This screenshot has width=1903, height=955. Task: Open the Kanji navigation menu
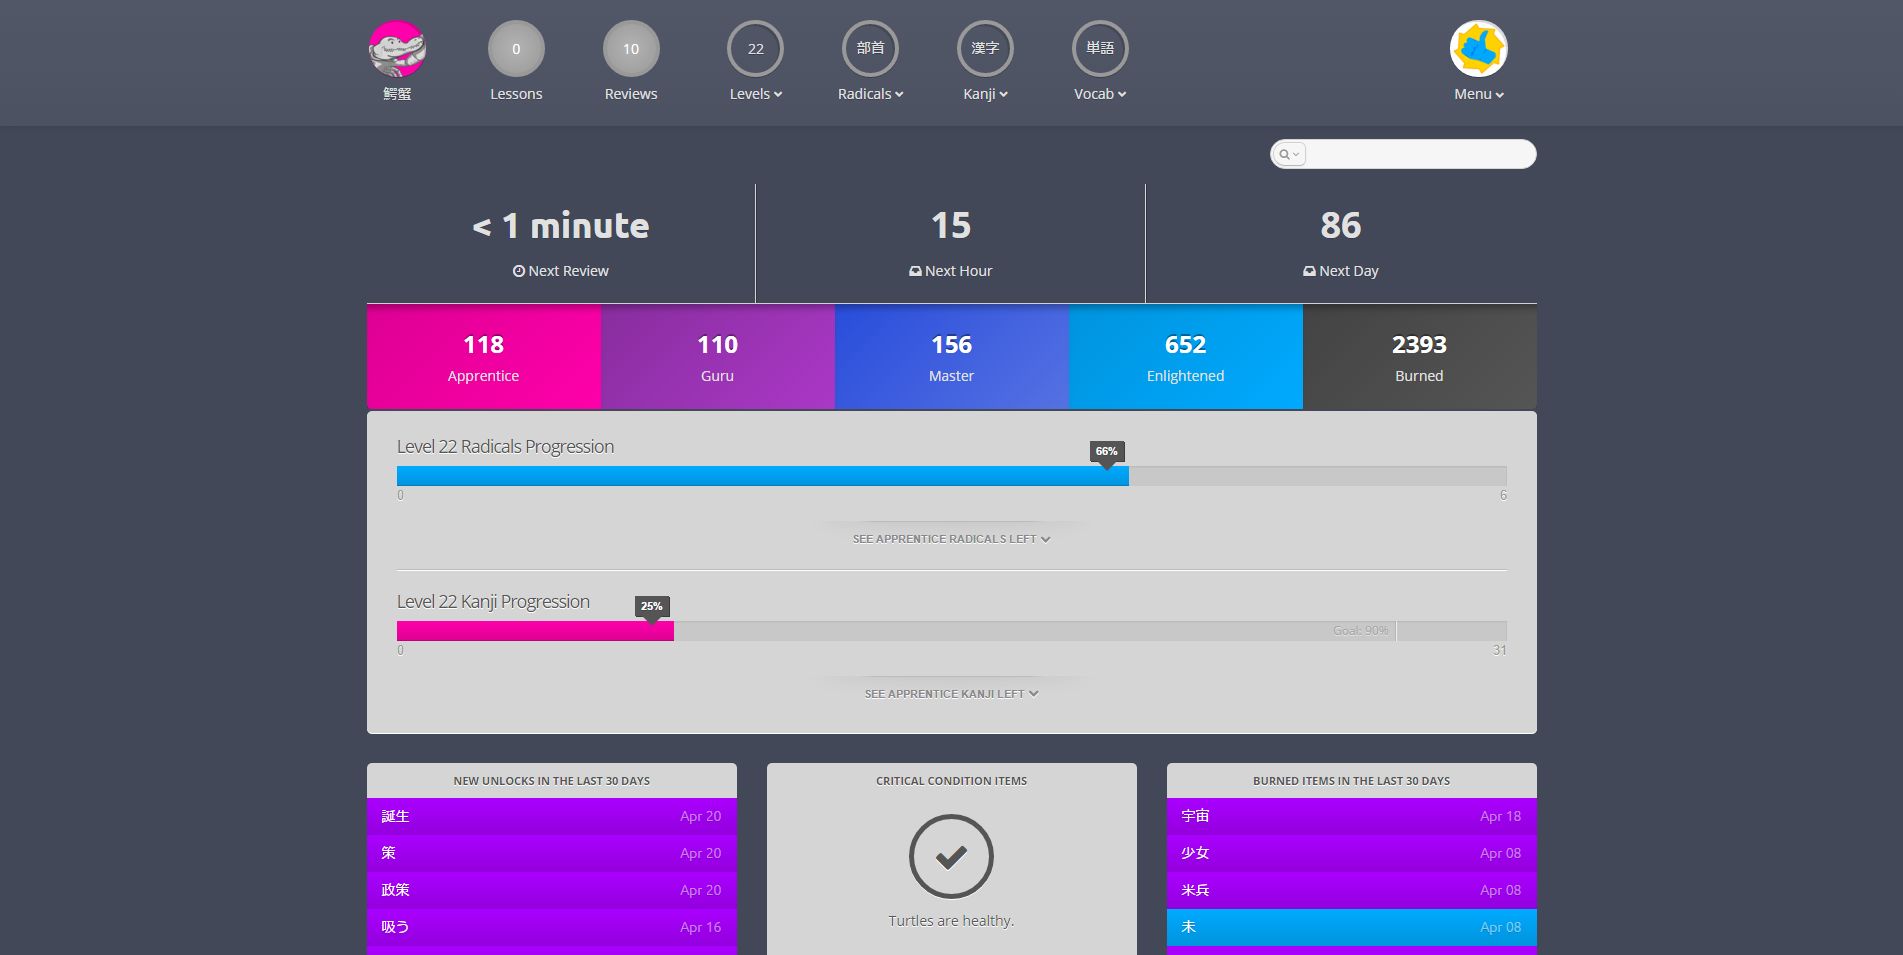pos(984,93)
